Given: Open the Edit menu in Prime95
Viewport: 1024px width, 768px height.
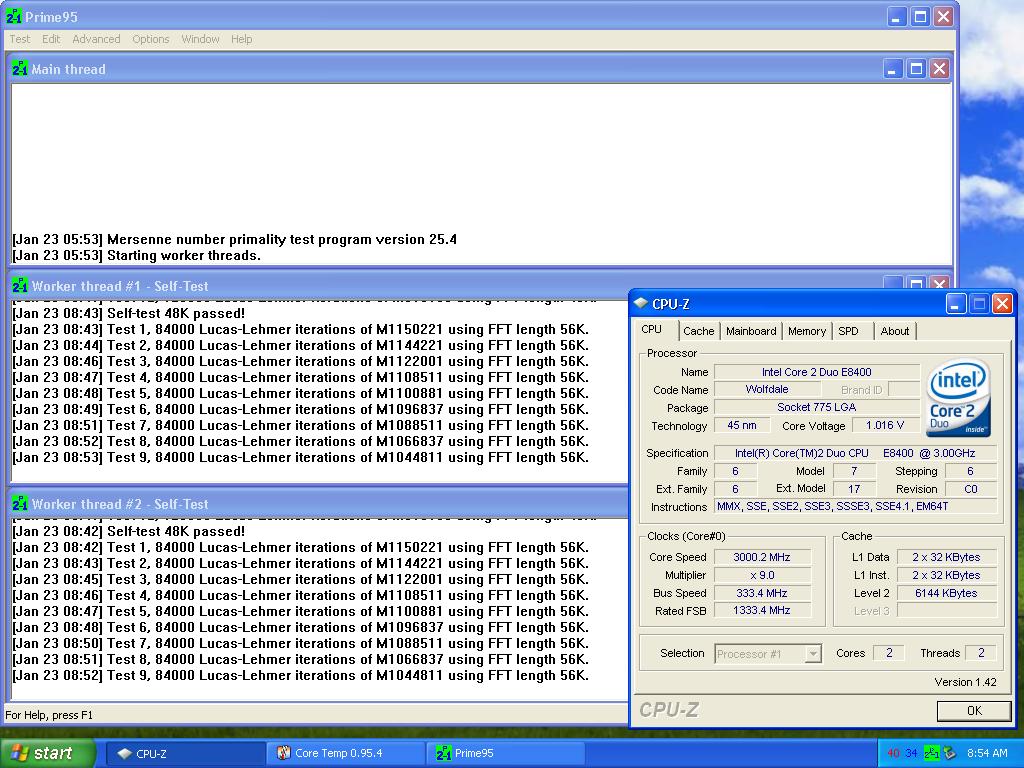Looking at the screenshot, I should tap(51, 39).
